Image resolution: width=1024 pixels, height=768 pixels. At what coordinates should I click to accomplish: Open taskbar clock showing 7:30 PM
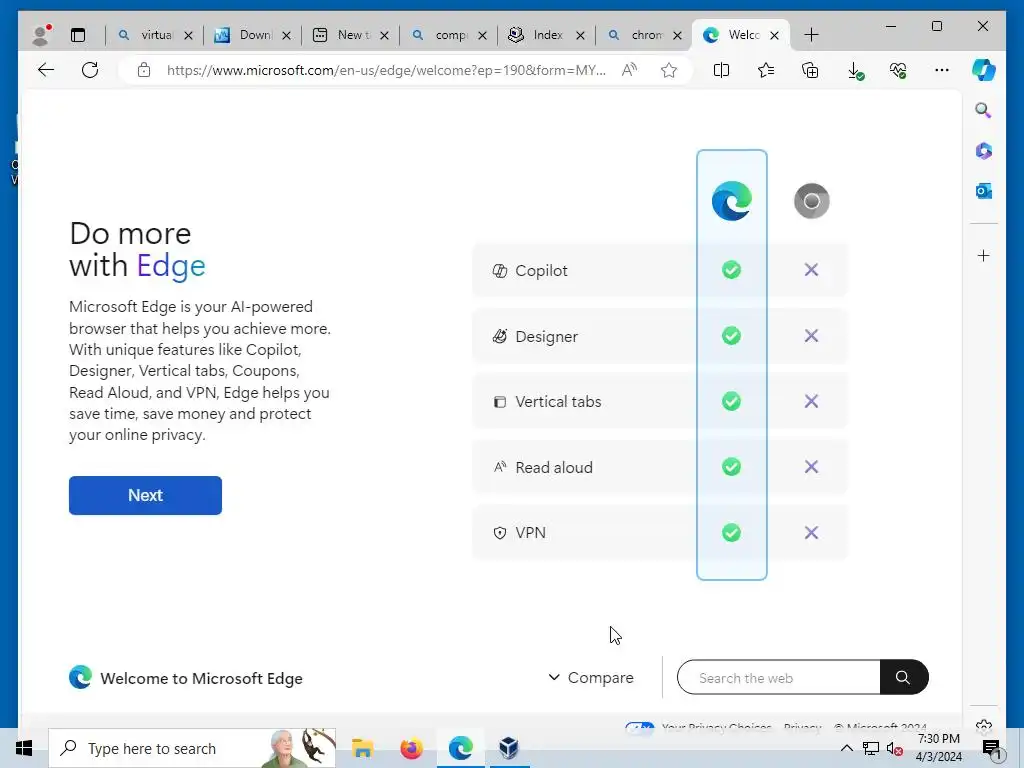[938, 748]
